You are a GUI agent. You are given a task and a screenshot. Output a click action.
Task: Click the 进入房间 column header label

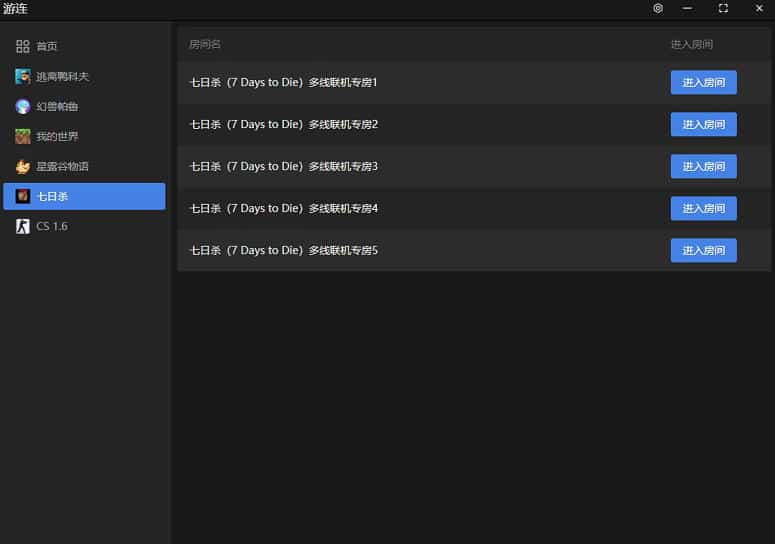pyautogui.click(x=691, y=44)
